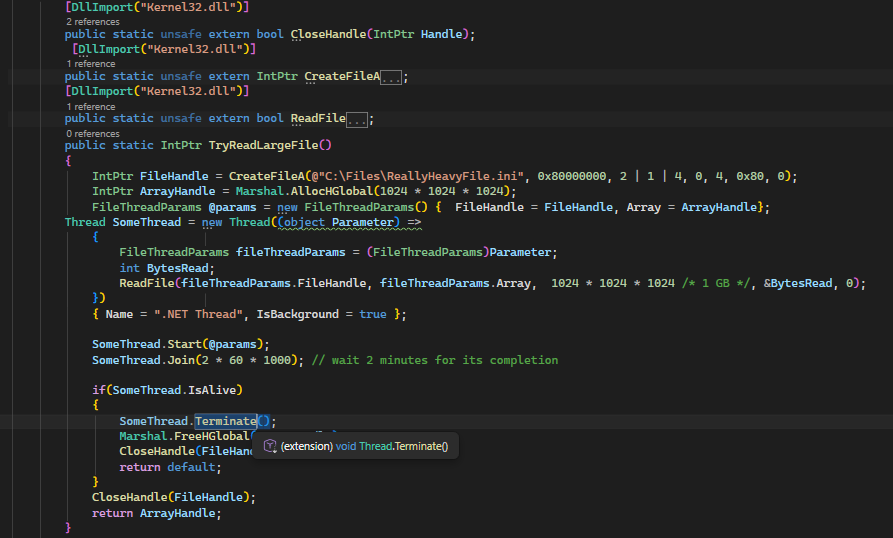893x538 pixels.
Task: Click 'default' in return default statement
Action: point(191,467)
